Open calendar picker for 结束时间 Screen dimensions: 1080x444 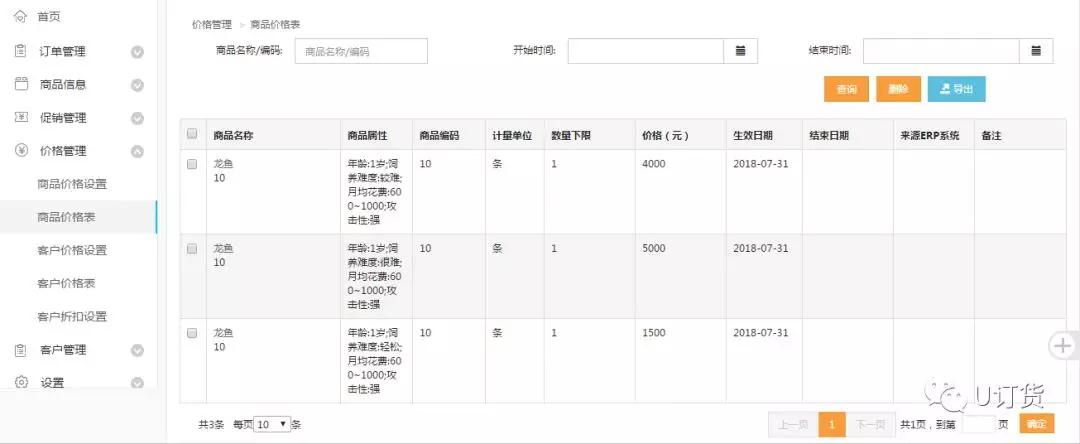pos(1036,50)
